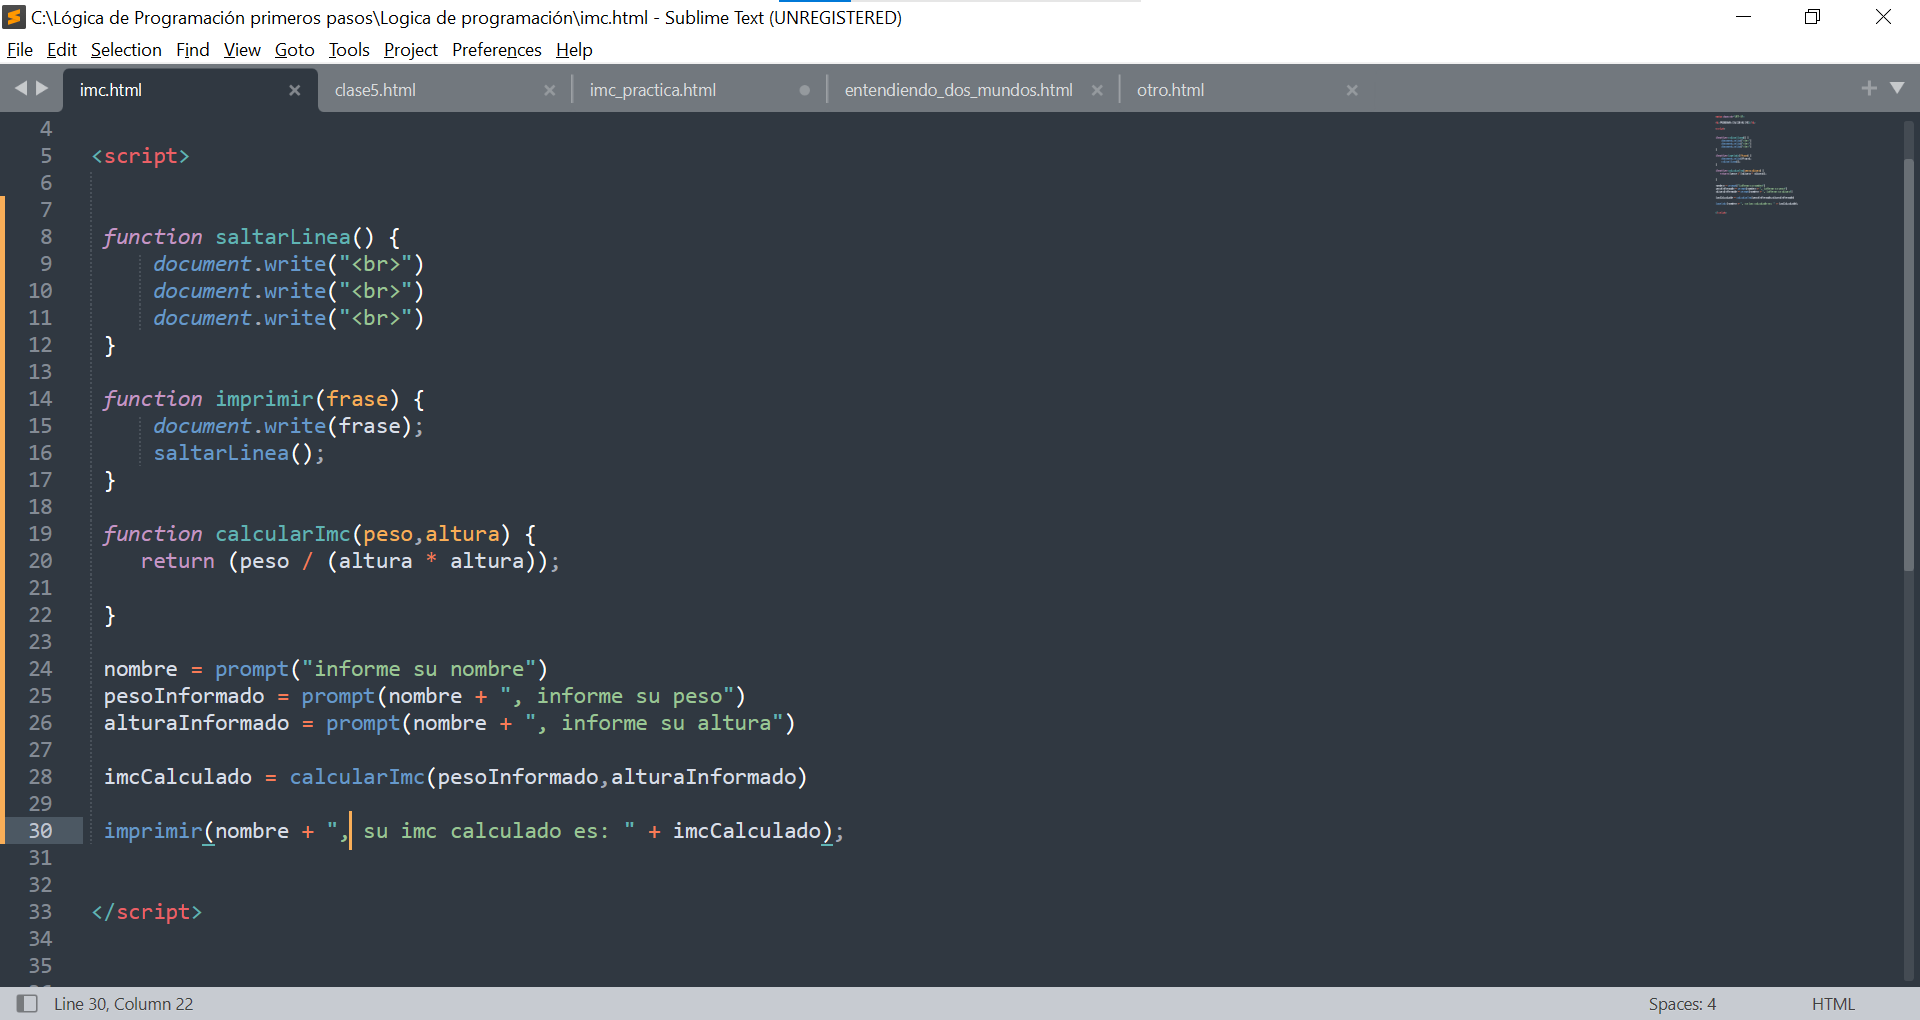Close the imc.html tab

[x=294, y=90]
